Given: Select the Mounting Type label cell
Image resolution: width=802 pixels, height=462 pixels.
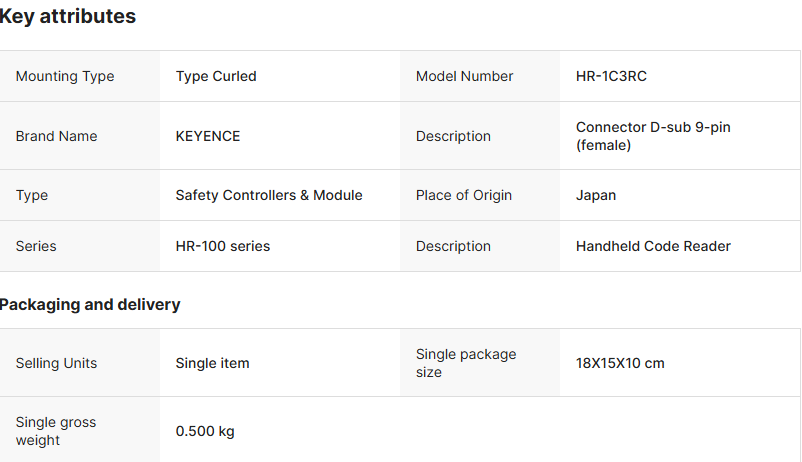Looking at the screenshot, I should pos(65,76).
